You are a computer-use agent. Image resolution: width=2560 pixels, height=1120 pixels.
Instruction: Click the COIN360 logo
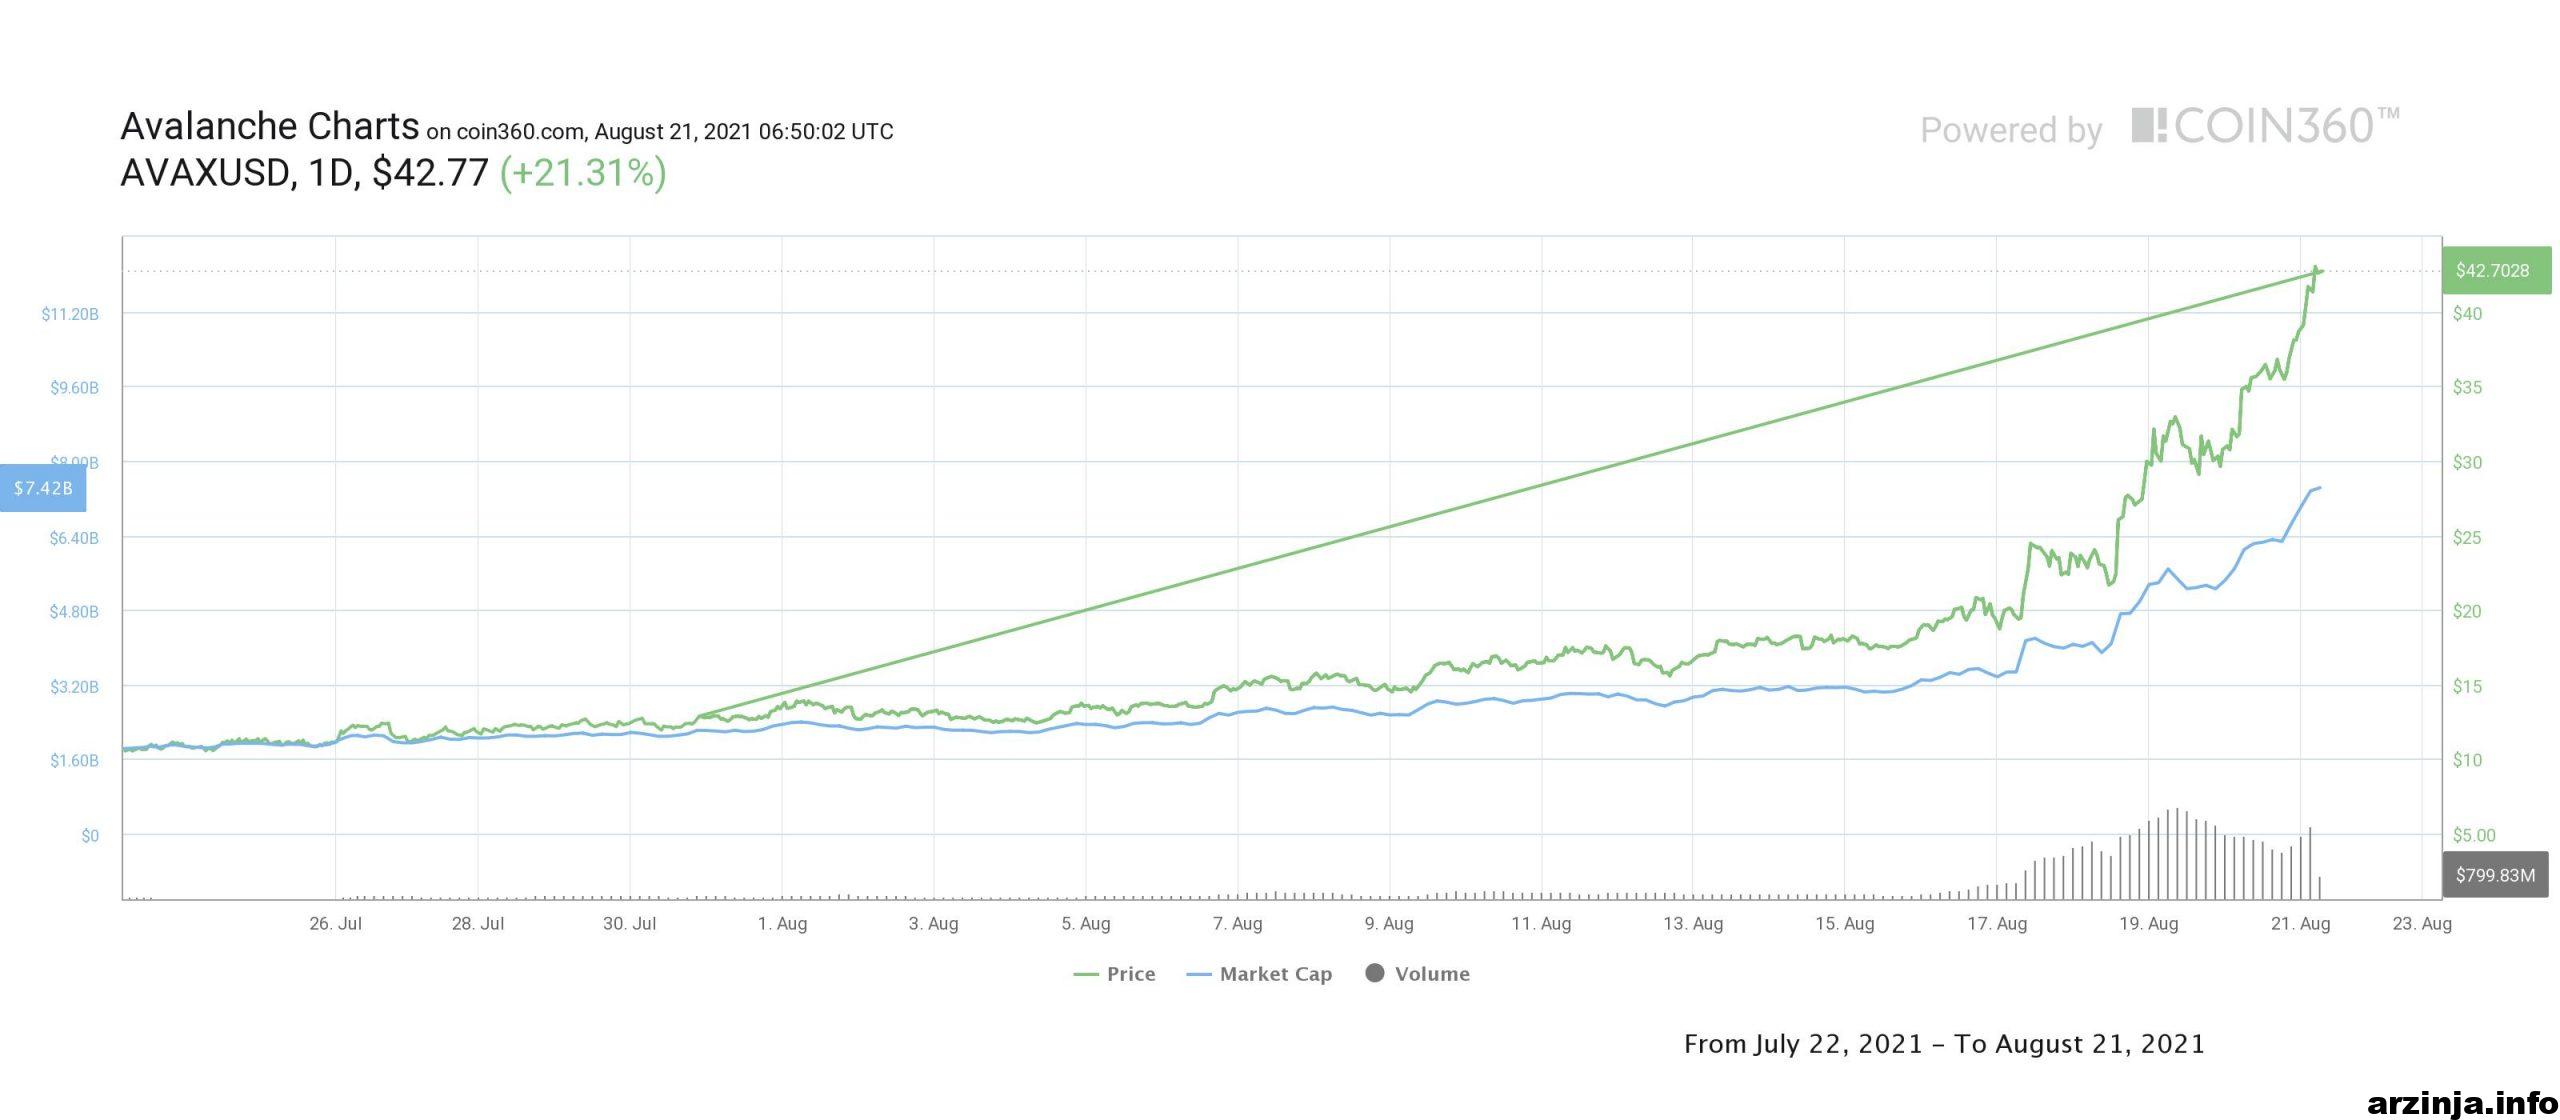tap(2265, 127)
